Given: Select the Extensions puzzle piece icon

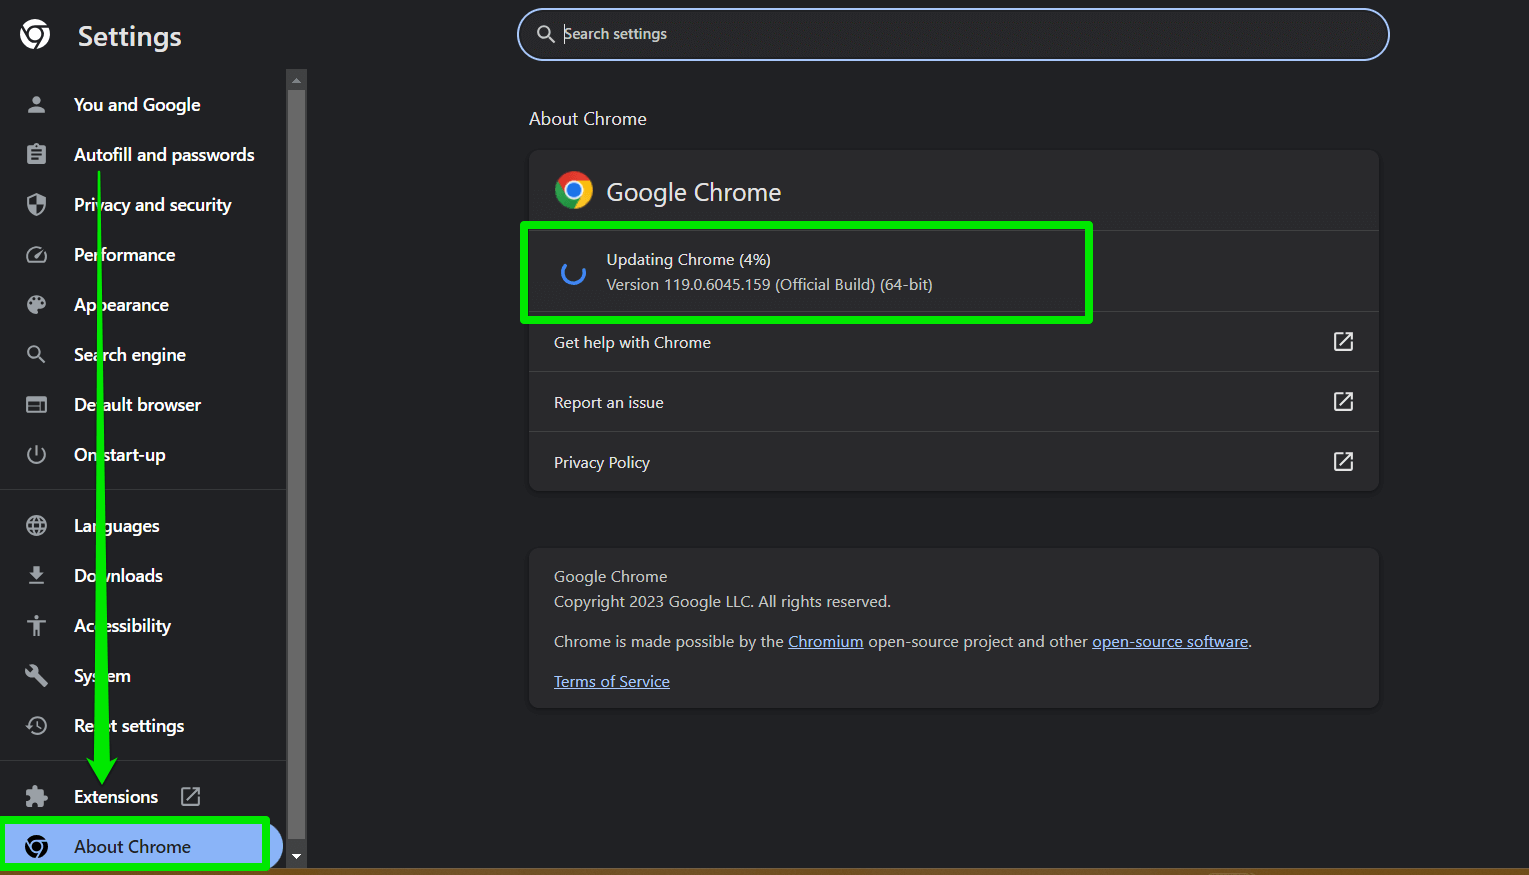Looking at the screenshot, I should point(36,796).
